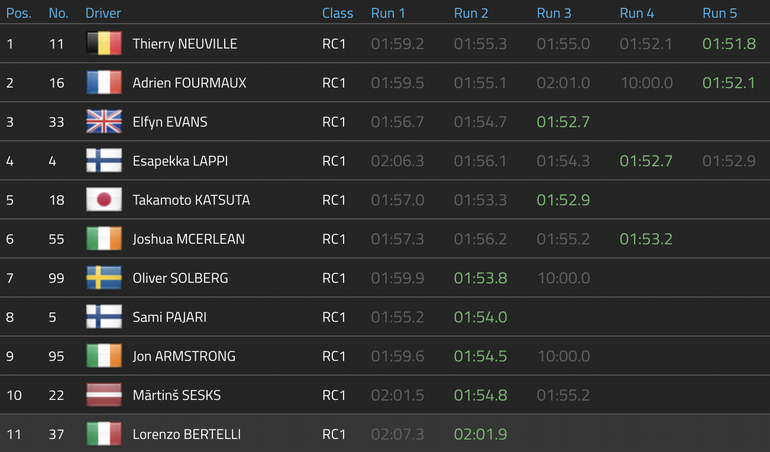The width and height of the screenshot is (770, 452).
Task: Click the Japanese flag beside Takamoto Katsuta
Action: pyautogui.click(x=104, y=200)
